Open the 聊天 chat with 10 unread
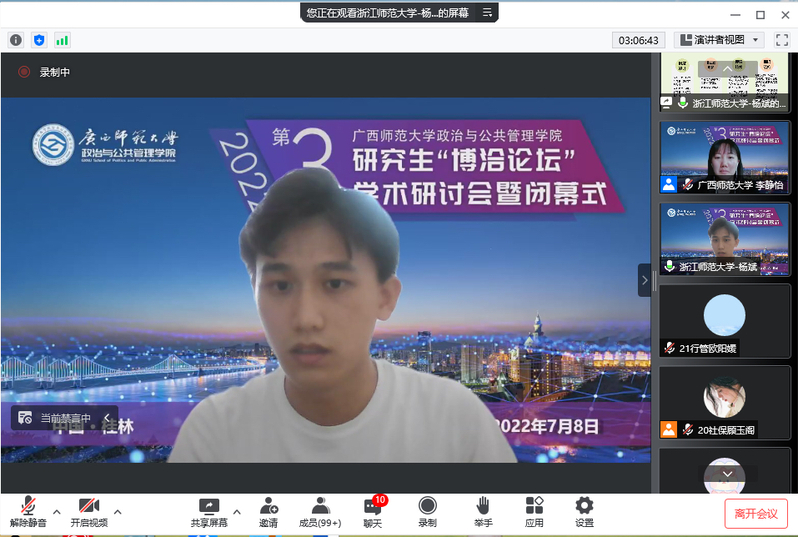The width and height of the screenshot is (798, 537). [x=374, y=512]
